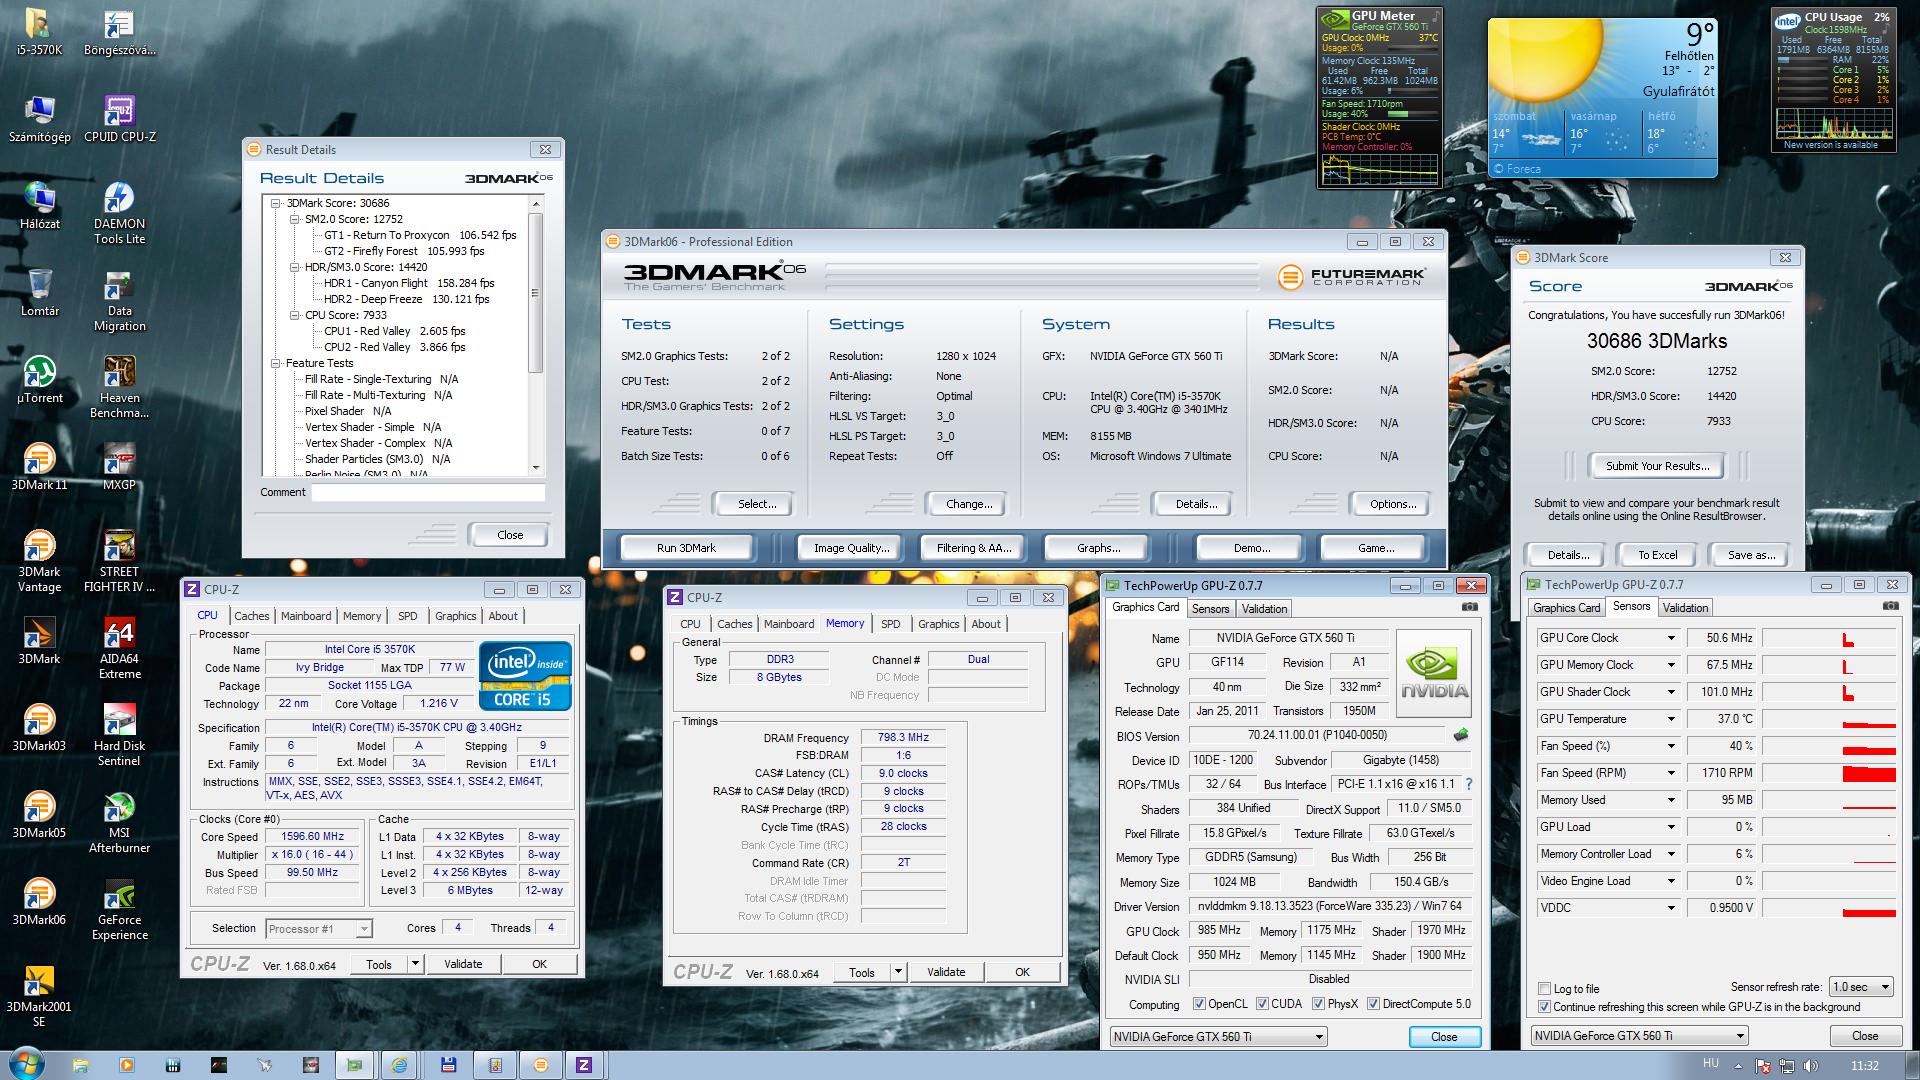Open 3DMark2001 SE desktop shortcut

tap(39, 996)
